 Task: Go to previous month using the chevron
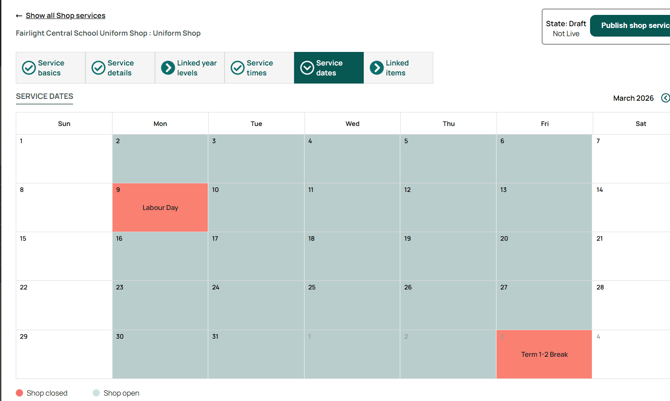(665, 98)
